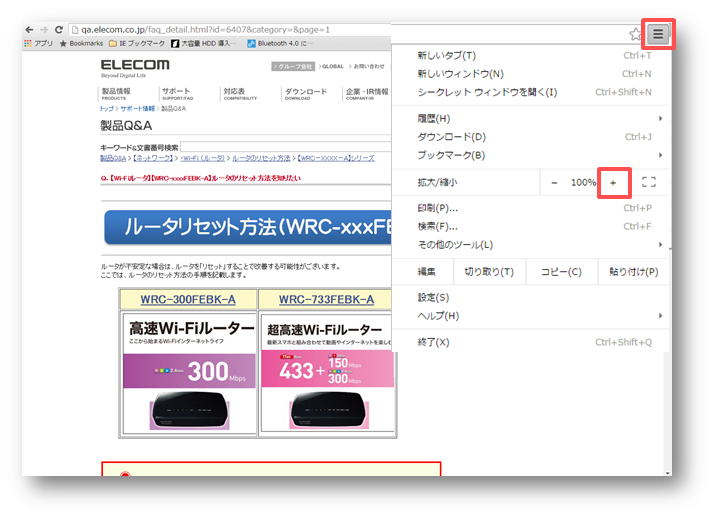Expand その他のツール(L) submenu
The width and height of the screenshot is (714, 518).
[x=530, y=244]
